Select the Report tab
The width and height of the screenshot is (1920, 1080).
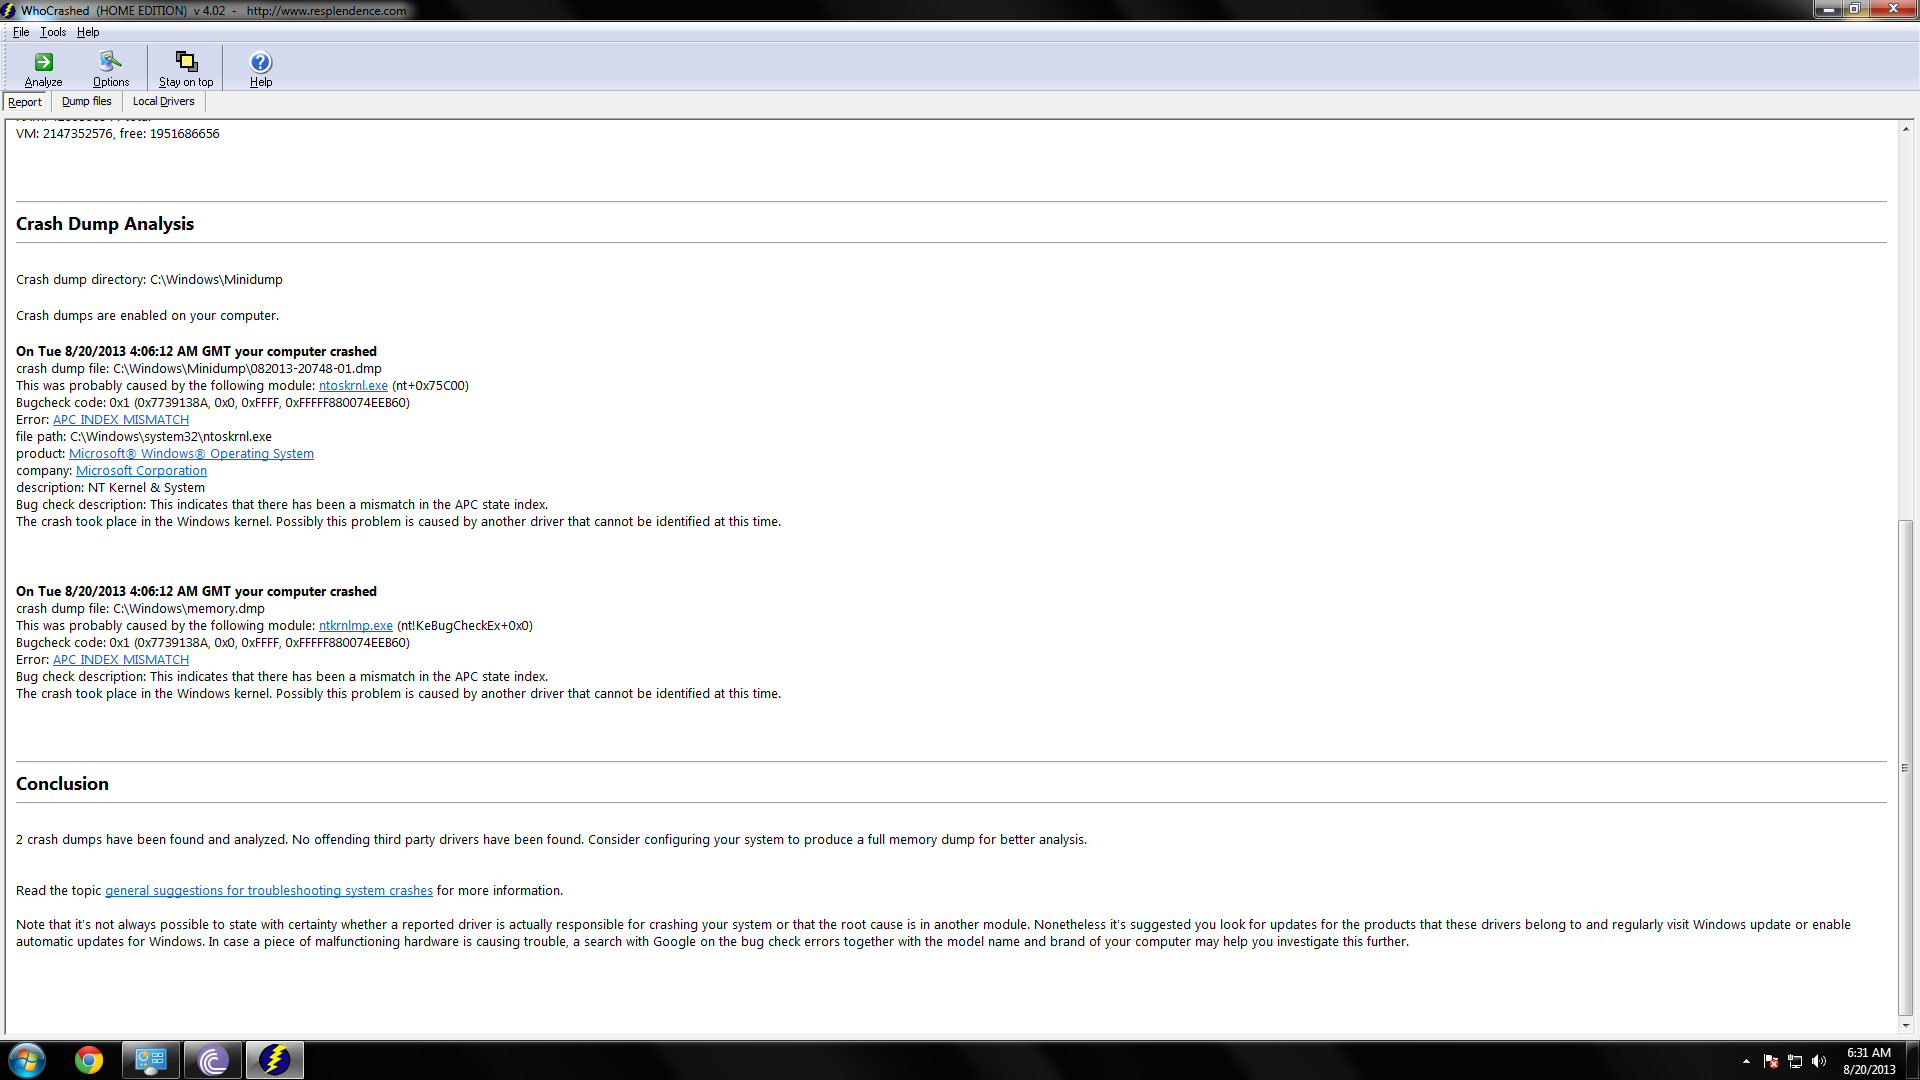(x=25, y=102)
